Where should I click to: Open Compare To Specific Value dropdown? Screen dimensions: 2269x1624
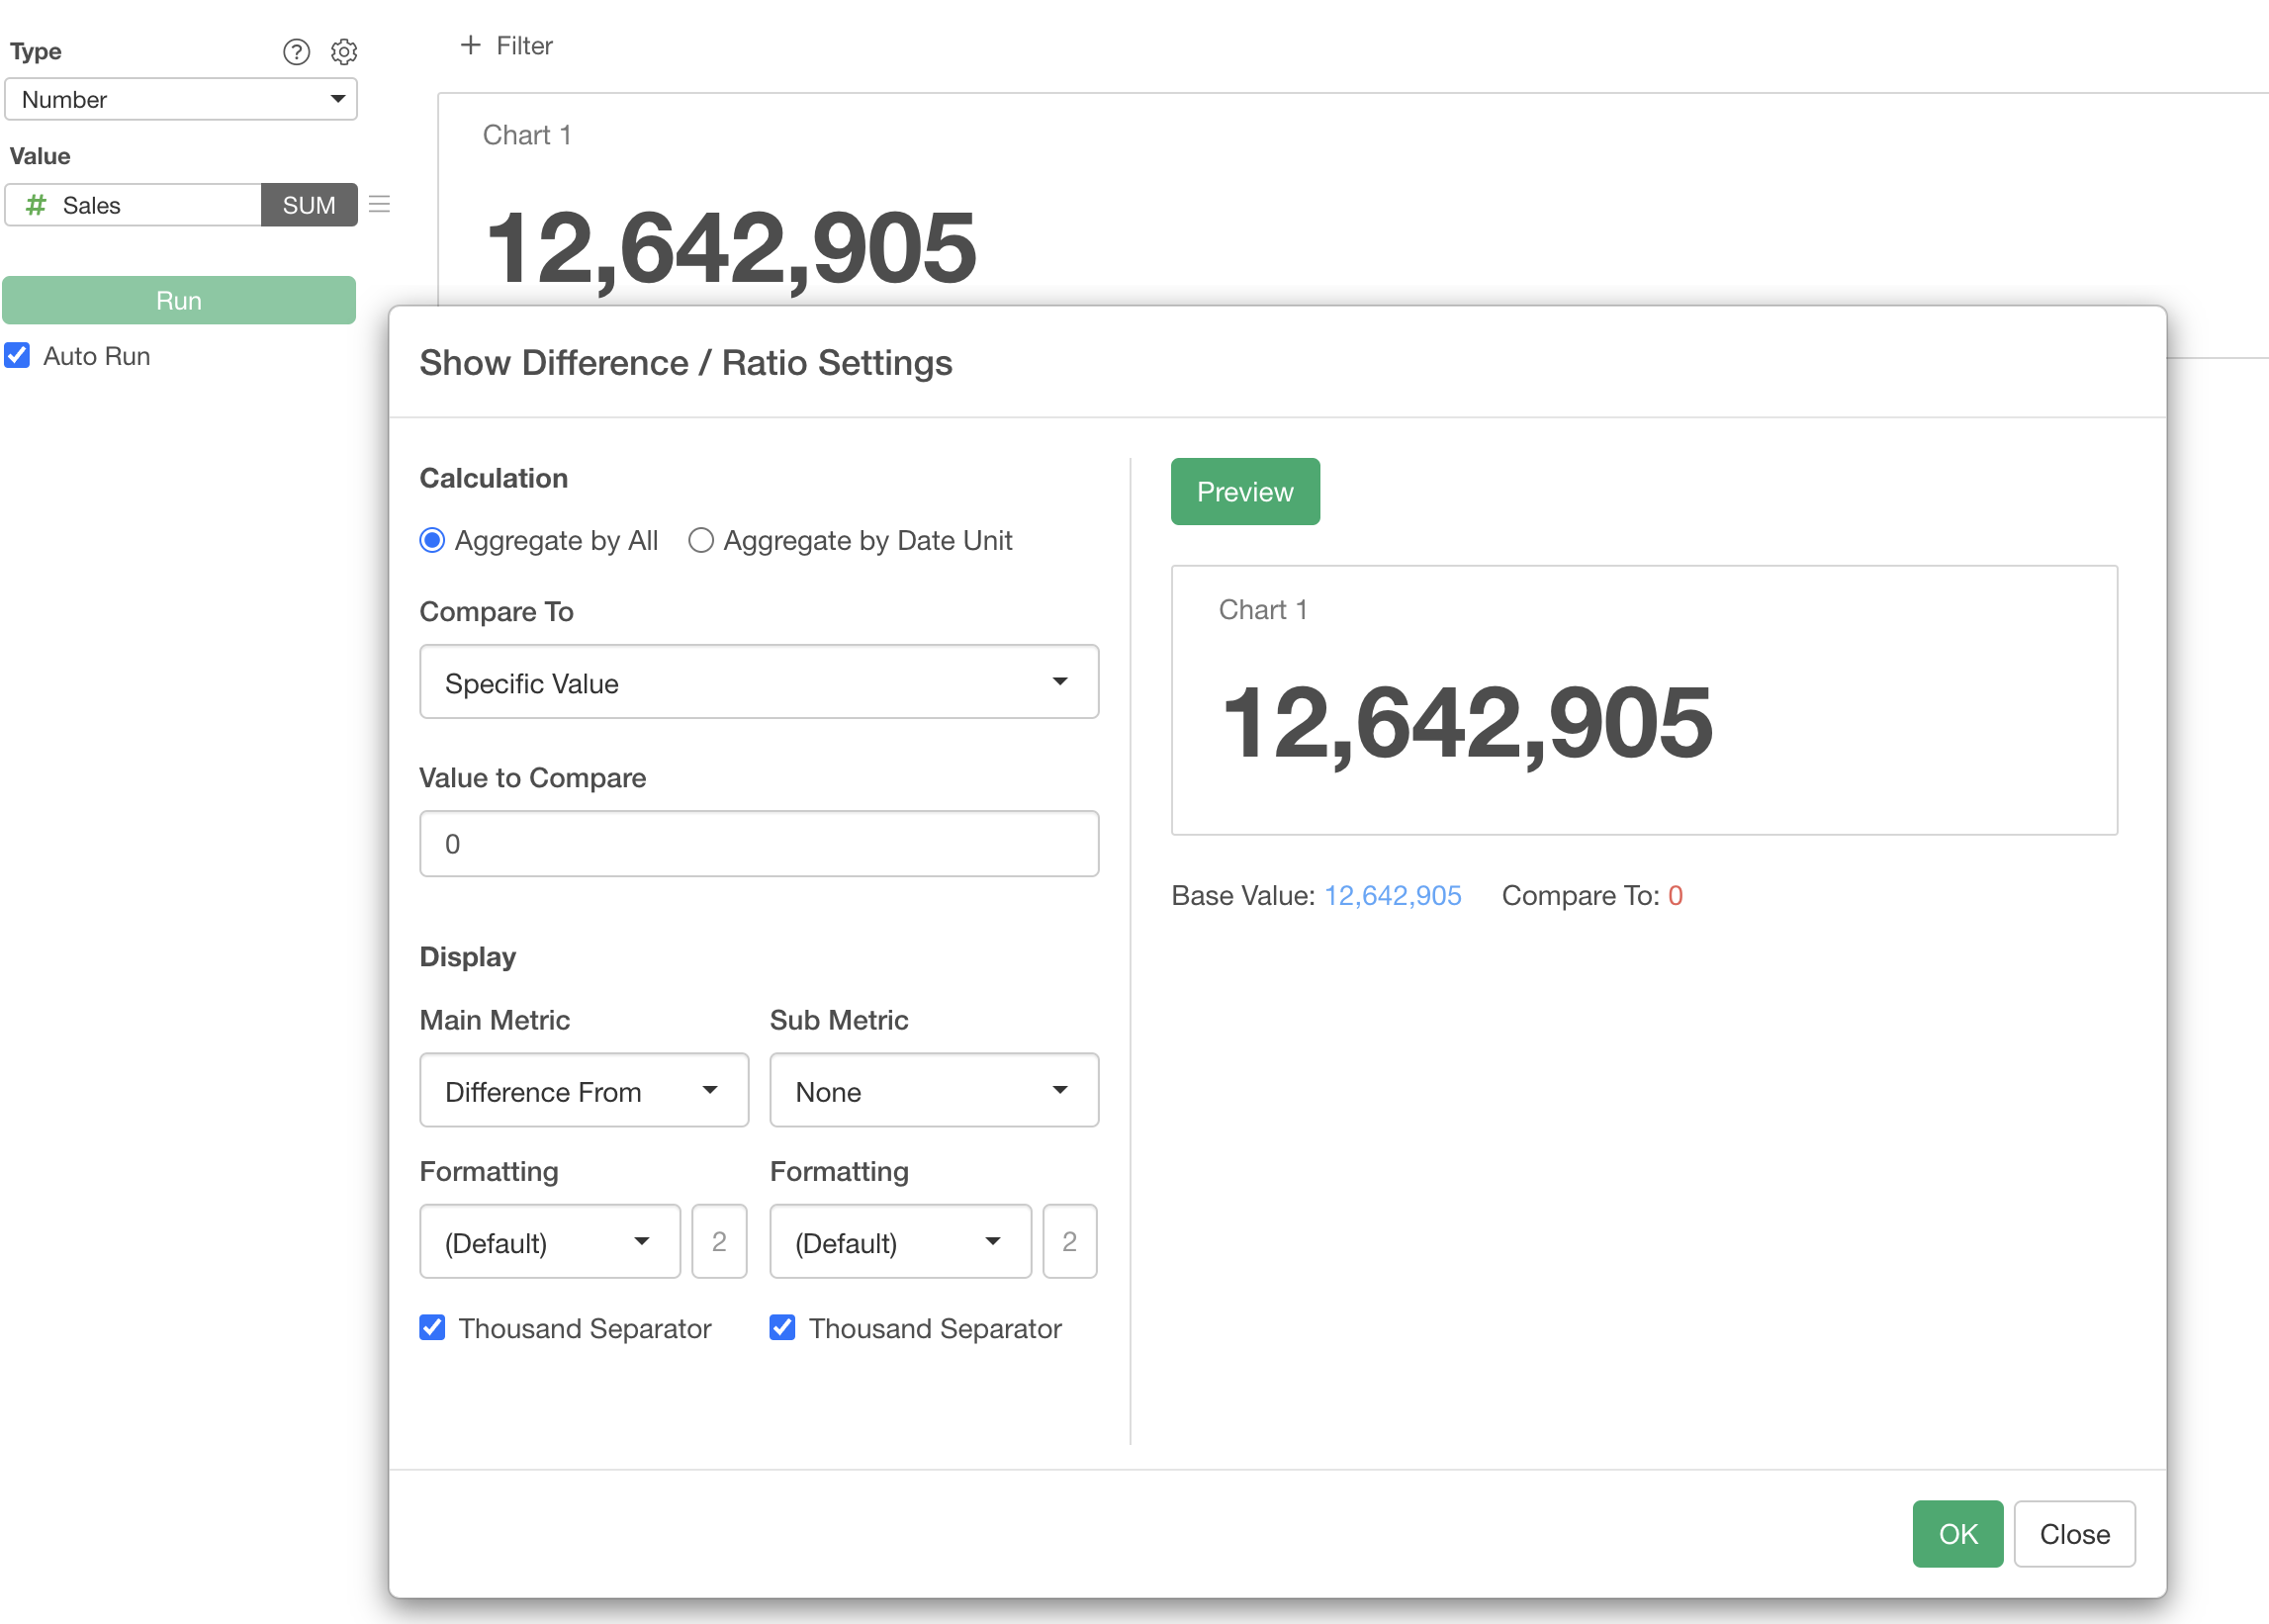(x=758, y=682)
